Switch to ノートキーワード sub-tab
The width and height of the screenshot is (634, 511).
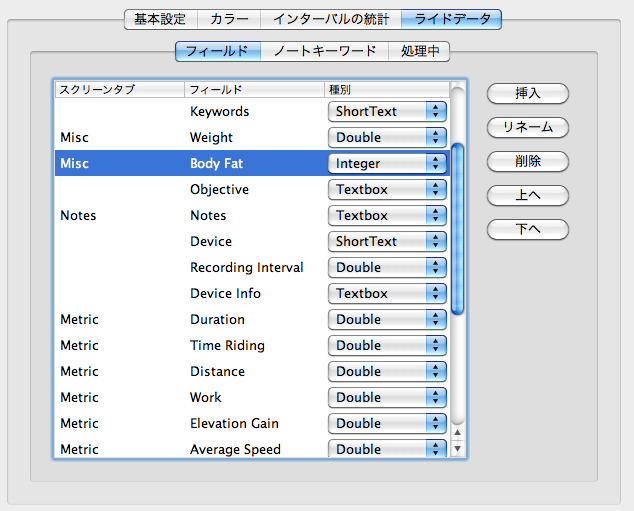click(325, 51)
